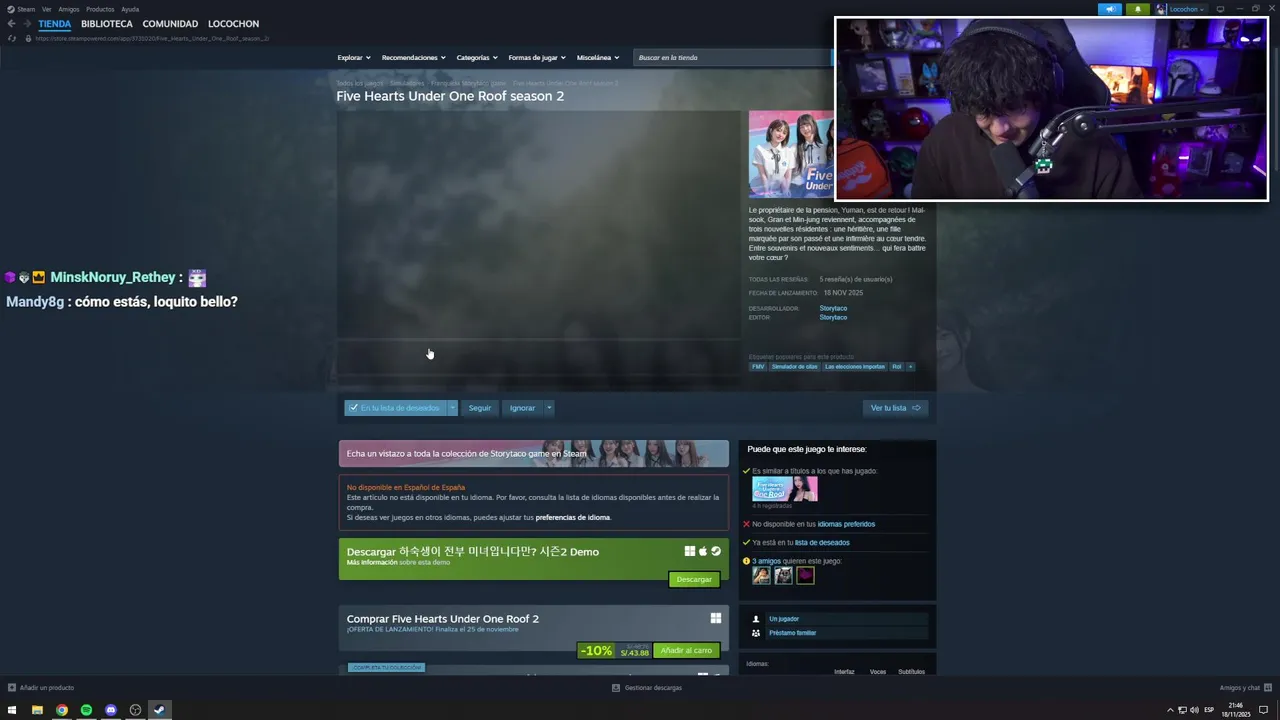This screenshot has height=720, width=1280.
Task: Click the Windows platform icon on demo banner
Action: point(690,551)
